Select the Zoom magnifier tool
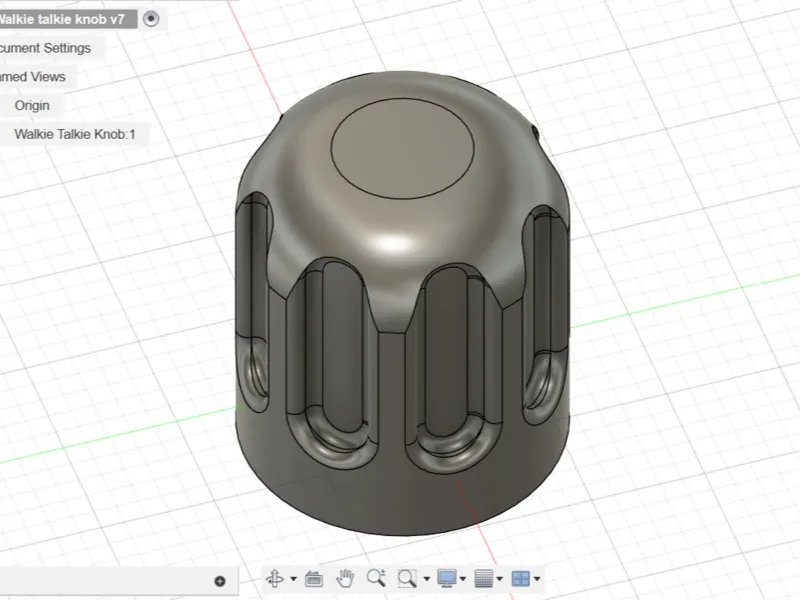The image size is (800, 600). coord(376,578)
